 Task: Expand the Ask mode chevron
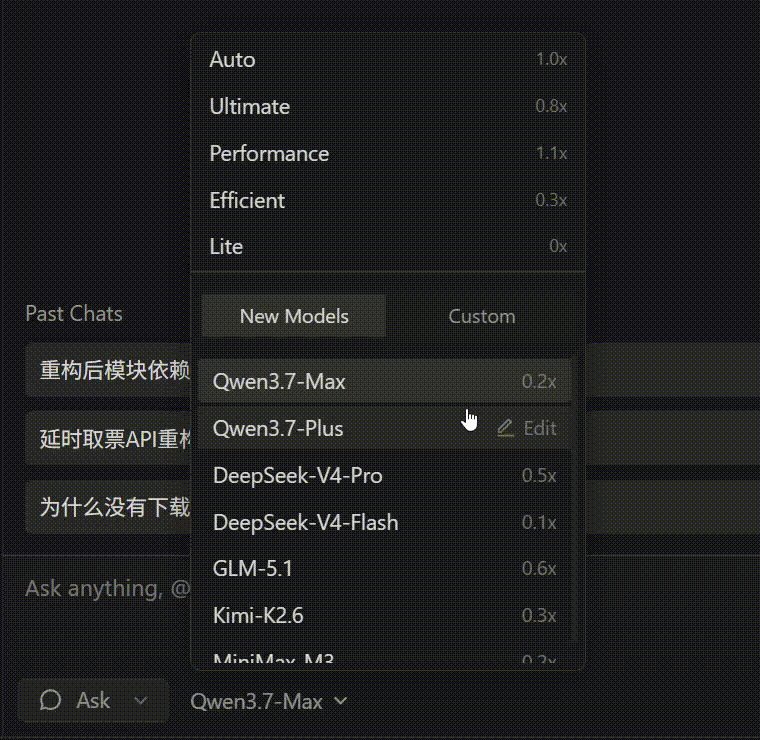(141, 701)
